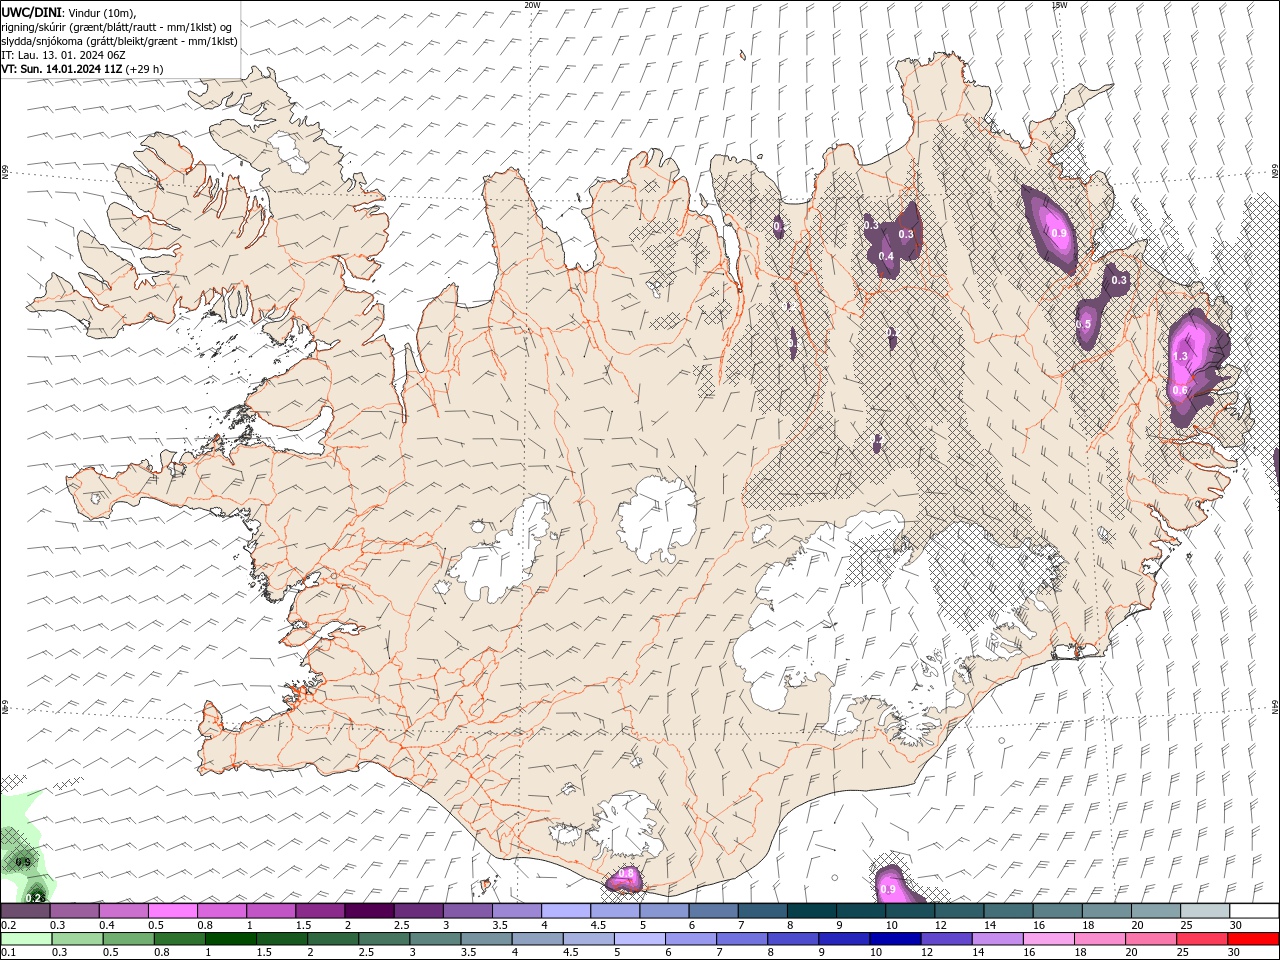Click the snow-scale swatch between 1 and 1.5
1280x960 pixels.
pos(271,911)
